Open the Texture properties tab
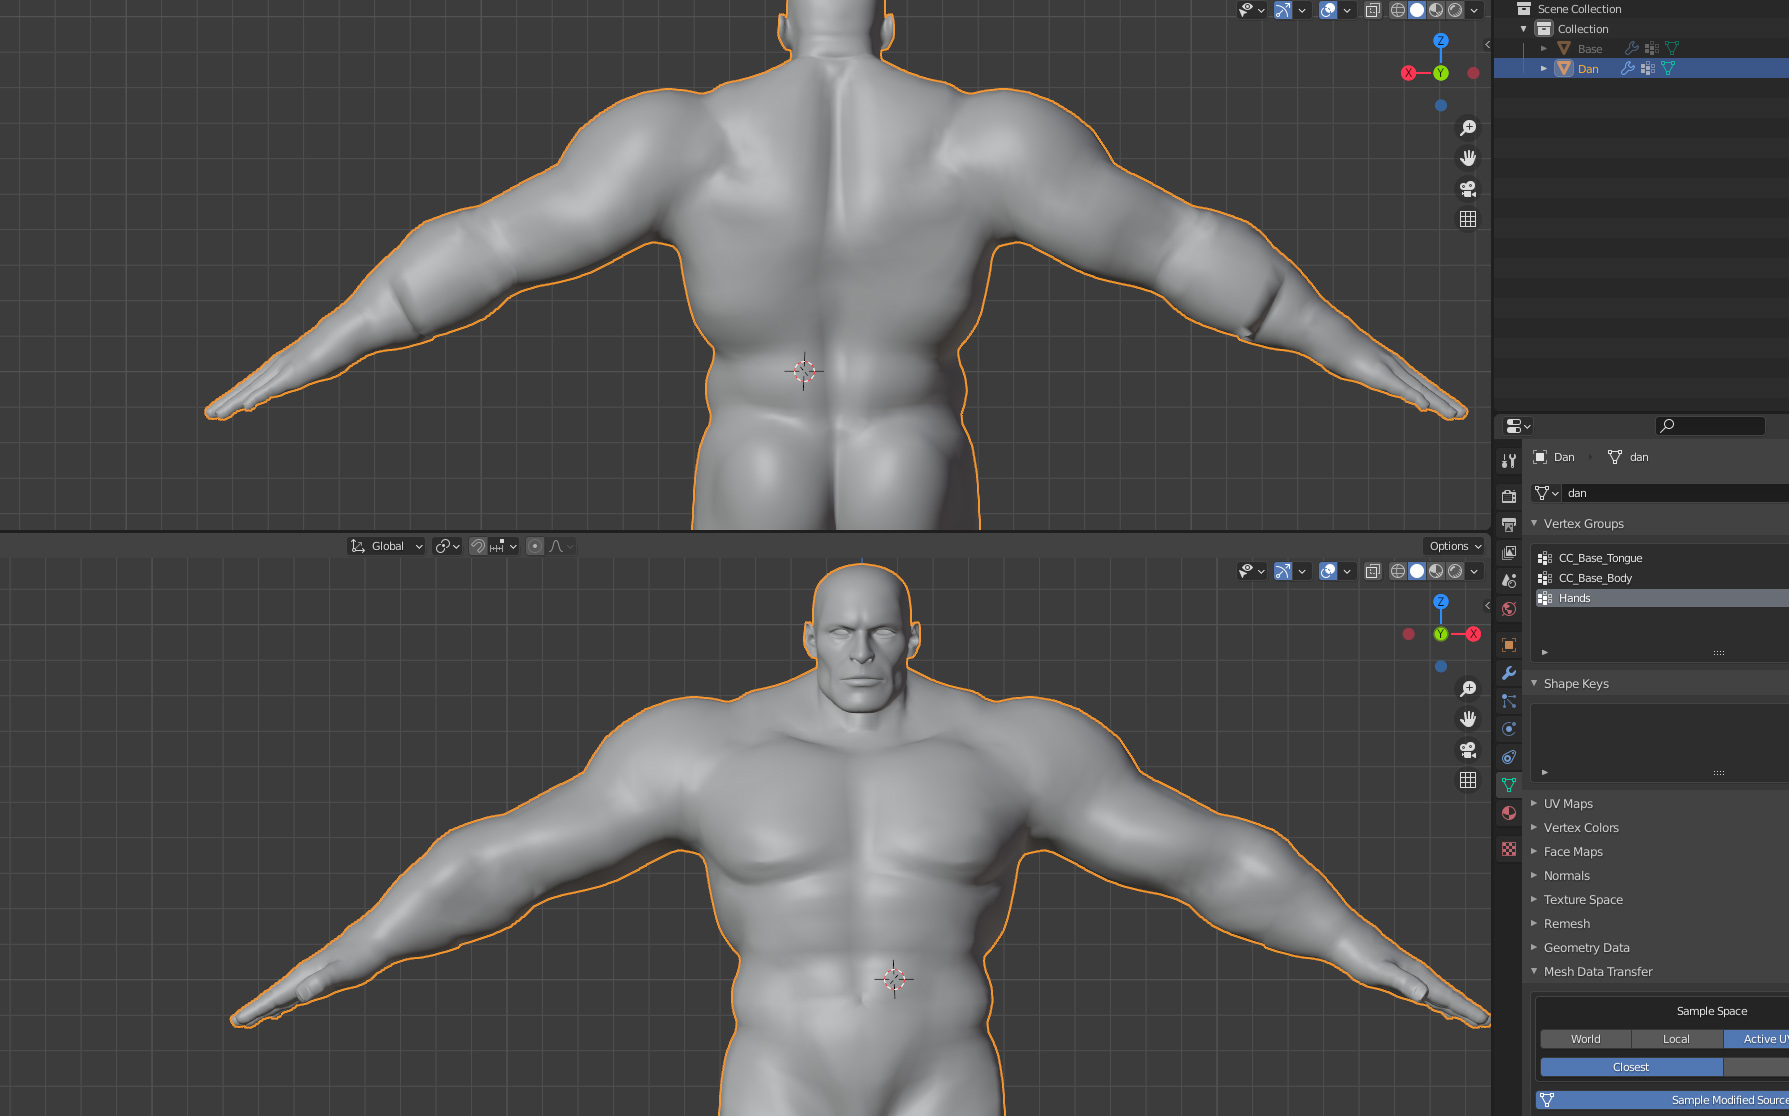Image resolution: width=1789 pixels, height=1116 pixels. pos(1509,849)
